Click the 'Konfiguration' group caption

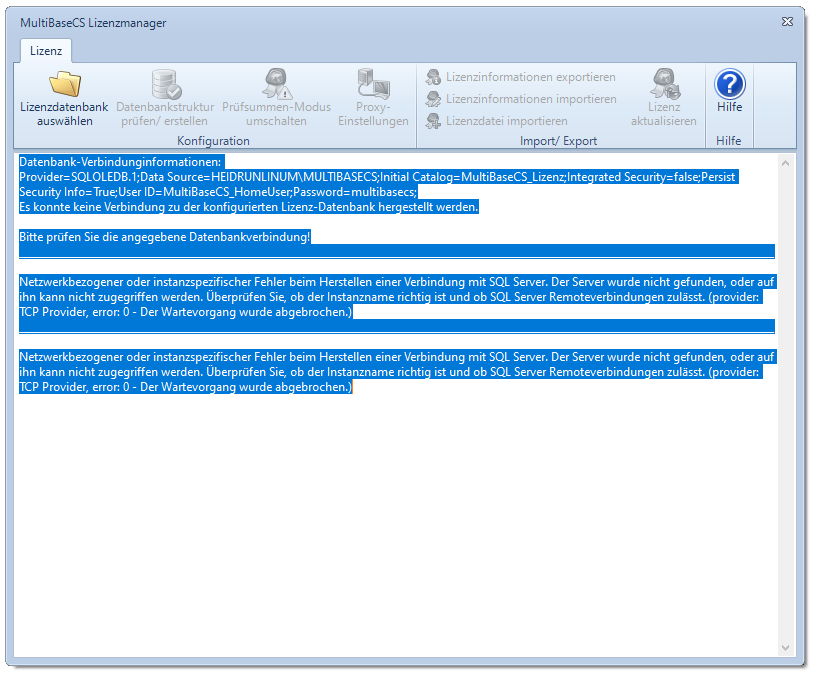[x=213, y=141]
